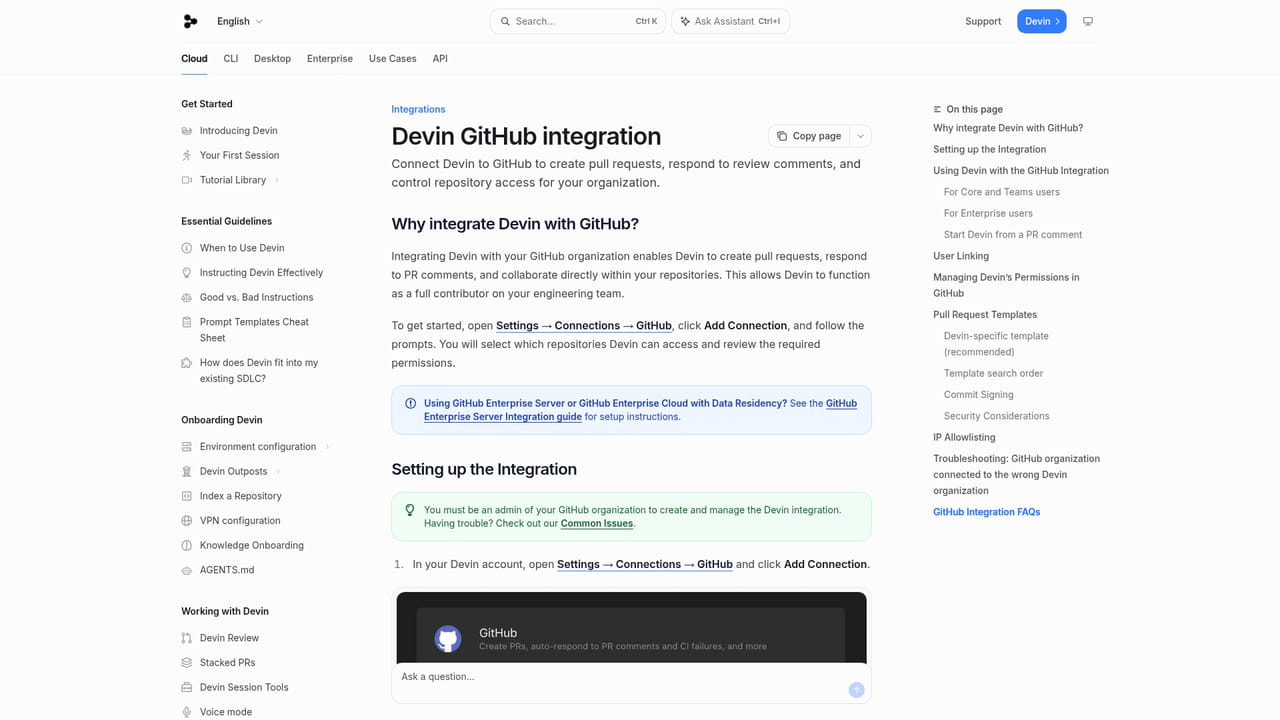
Task: Click the Devin logo icon
Action: [190, 21]
